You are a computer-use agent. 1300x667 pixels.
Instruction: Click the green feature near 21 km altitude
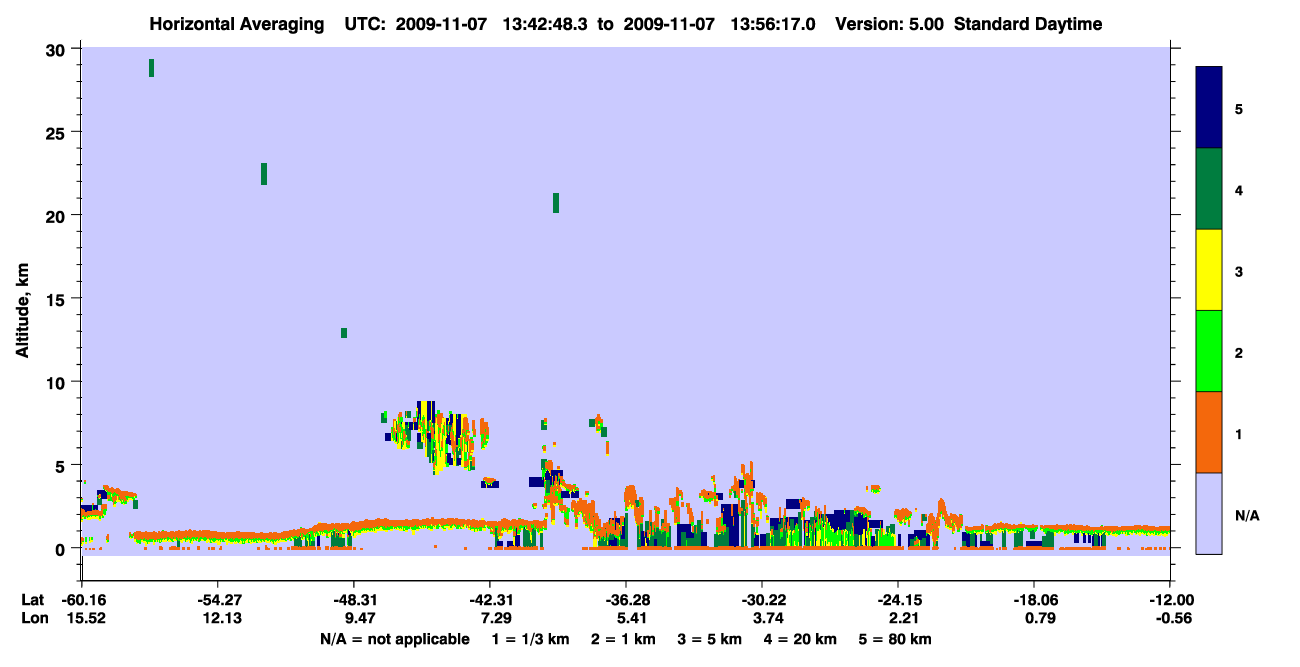(x=556, y=203)
